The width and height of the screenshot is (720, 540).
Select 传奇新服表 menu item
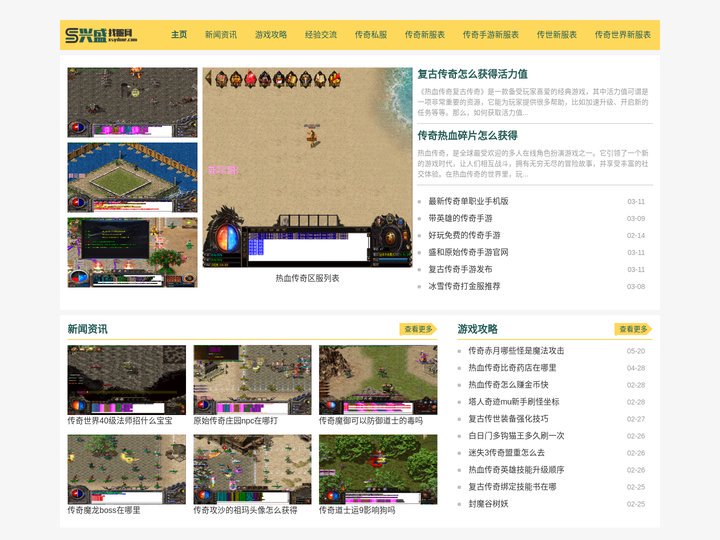[425, 34]
